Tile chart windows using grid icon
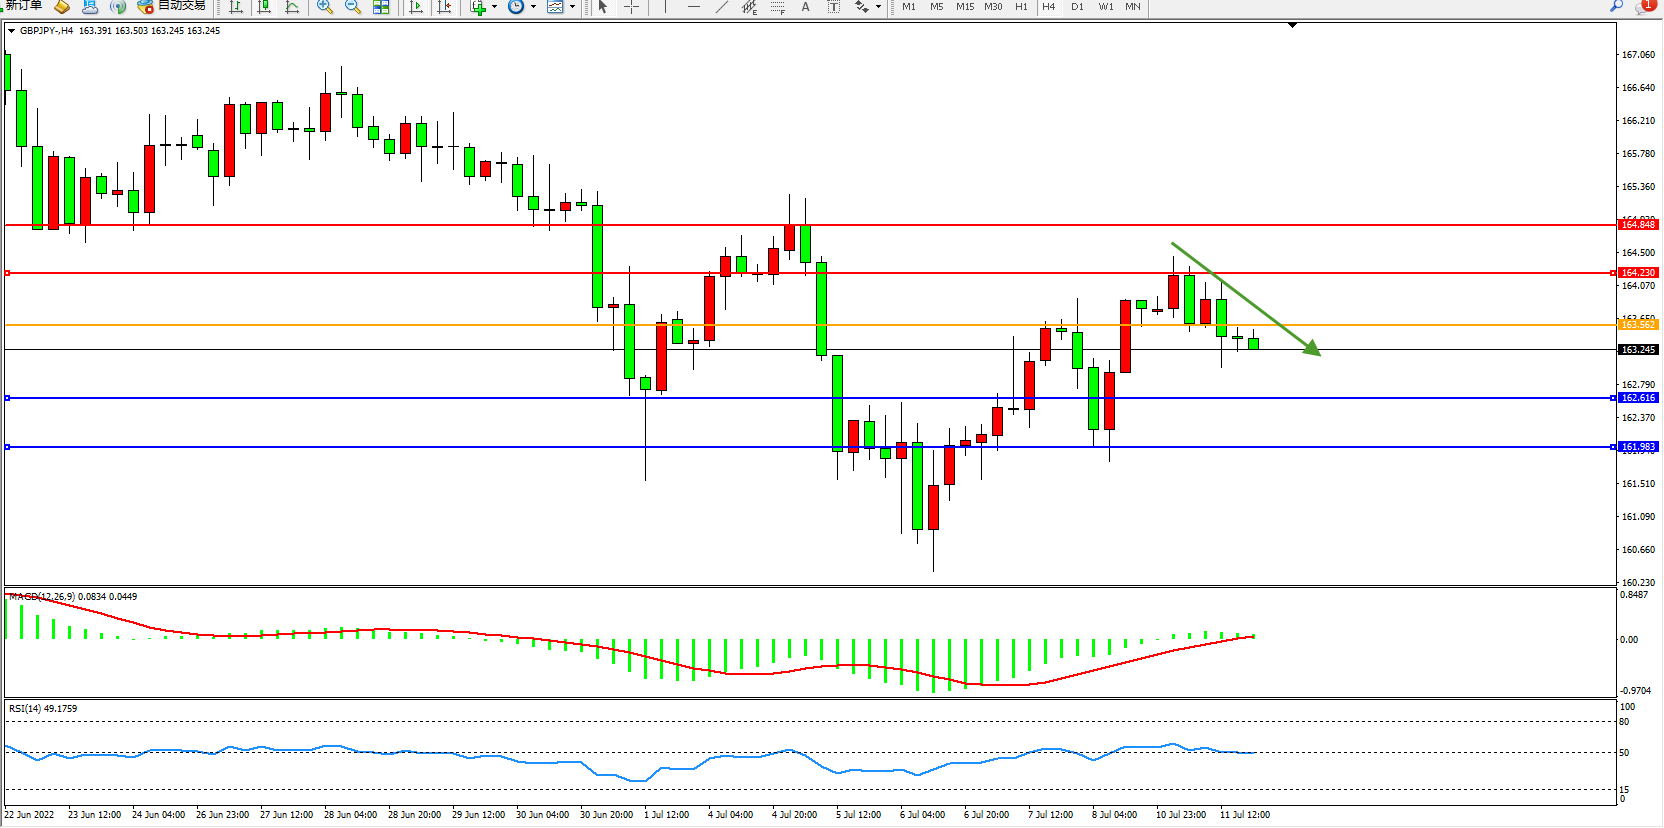 click(x=381, y=7)
